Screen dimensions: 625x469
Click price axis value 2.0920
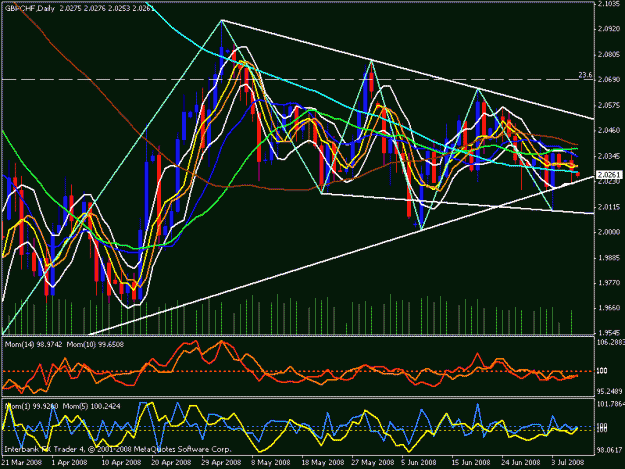[x=609, y=29]
